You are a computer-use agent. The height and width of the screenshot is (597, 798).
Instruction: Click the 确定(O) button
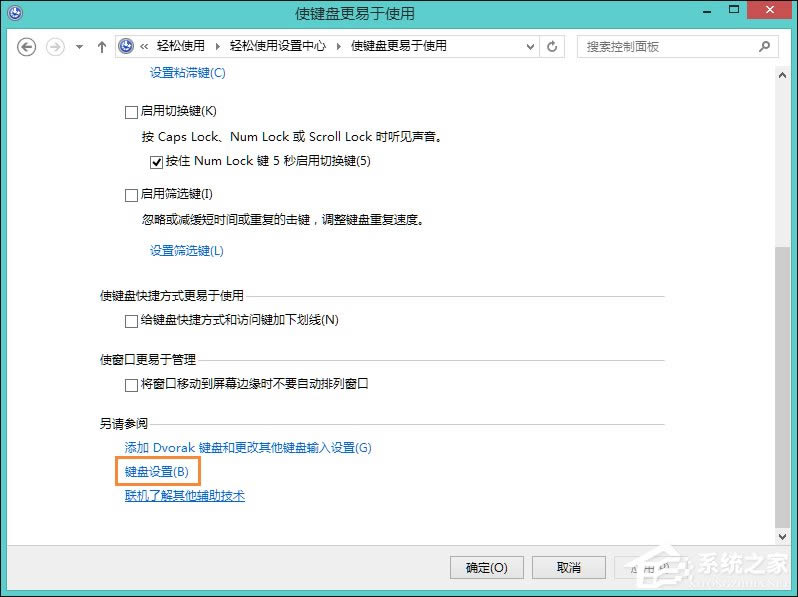coord(487,567)
